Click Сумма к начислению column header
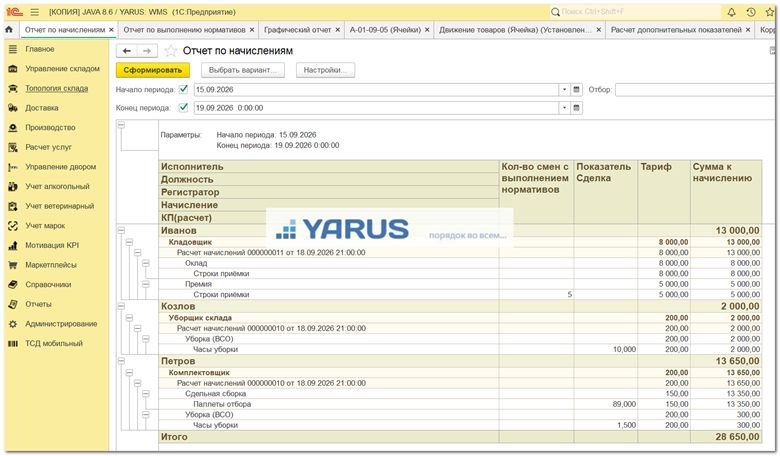 pos(726,192)
